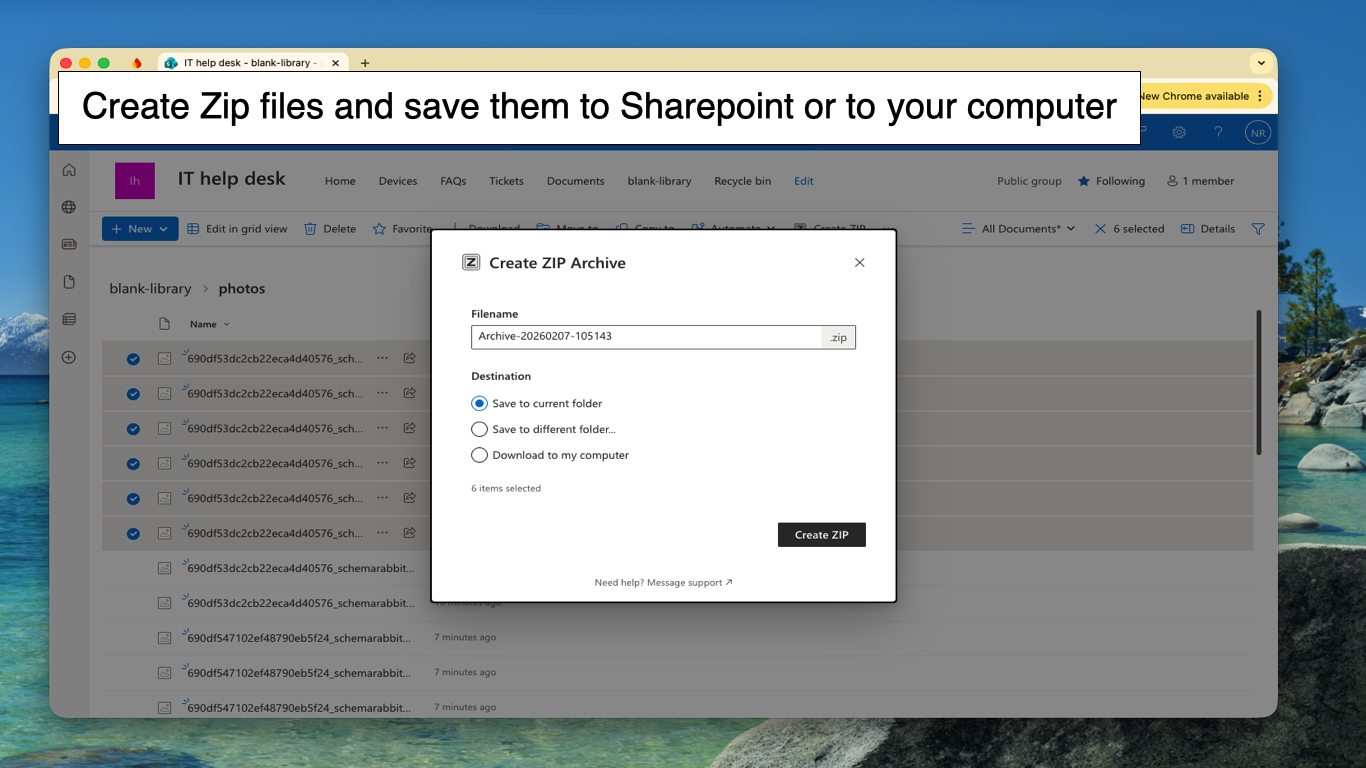Open the filter funnel icon
1366x768 pixels.
(1258, 228)
